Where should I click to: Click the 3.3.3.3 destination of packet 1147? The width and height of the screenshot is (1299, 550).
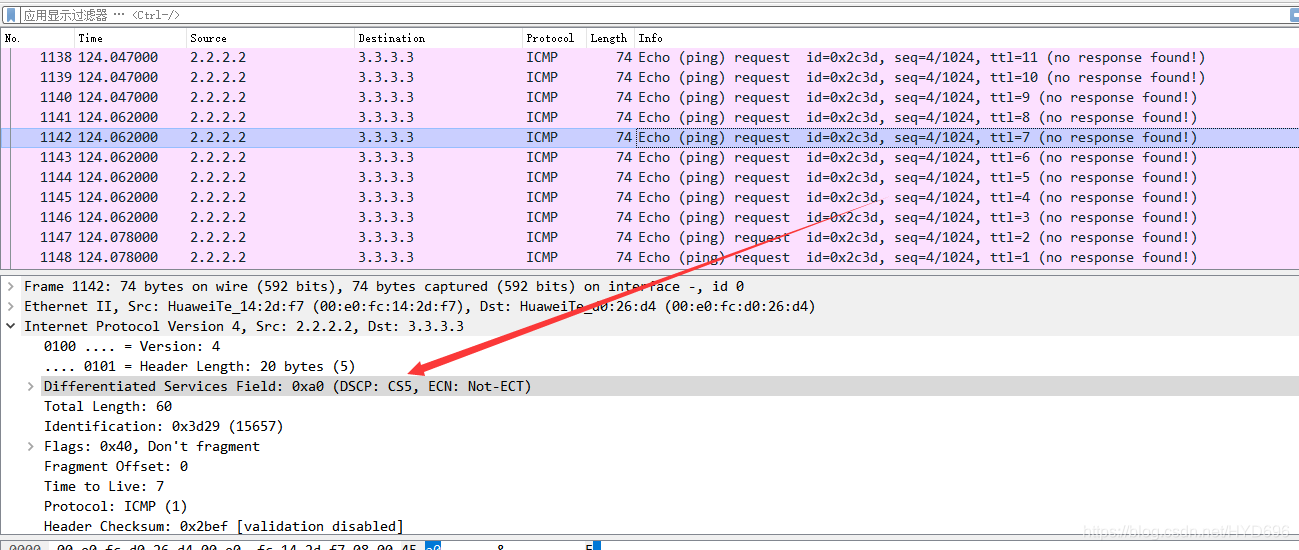coord(386,238)
